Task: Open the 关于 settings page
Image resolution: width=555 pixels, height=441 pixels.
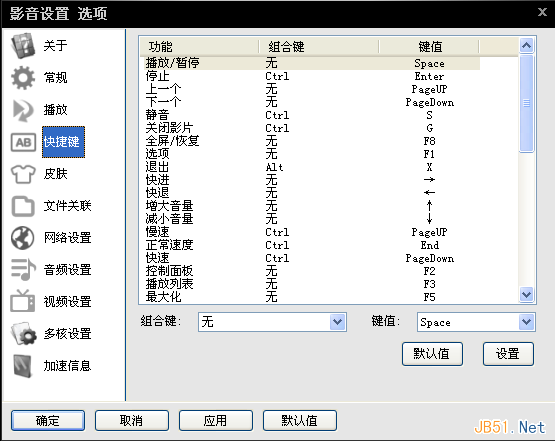Action: coord(55,46)
